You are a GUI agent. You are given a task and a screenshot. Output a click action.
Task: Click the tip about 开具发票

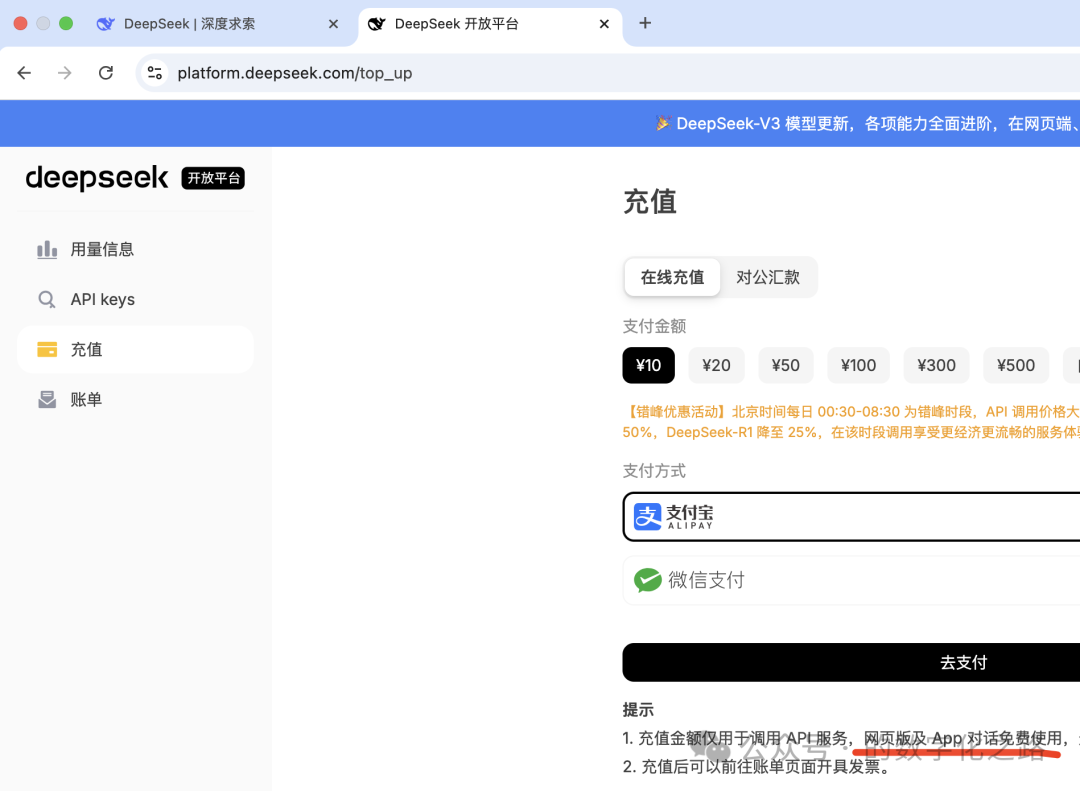(x=756, y=767)
